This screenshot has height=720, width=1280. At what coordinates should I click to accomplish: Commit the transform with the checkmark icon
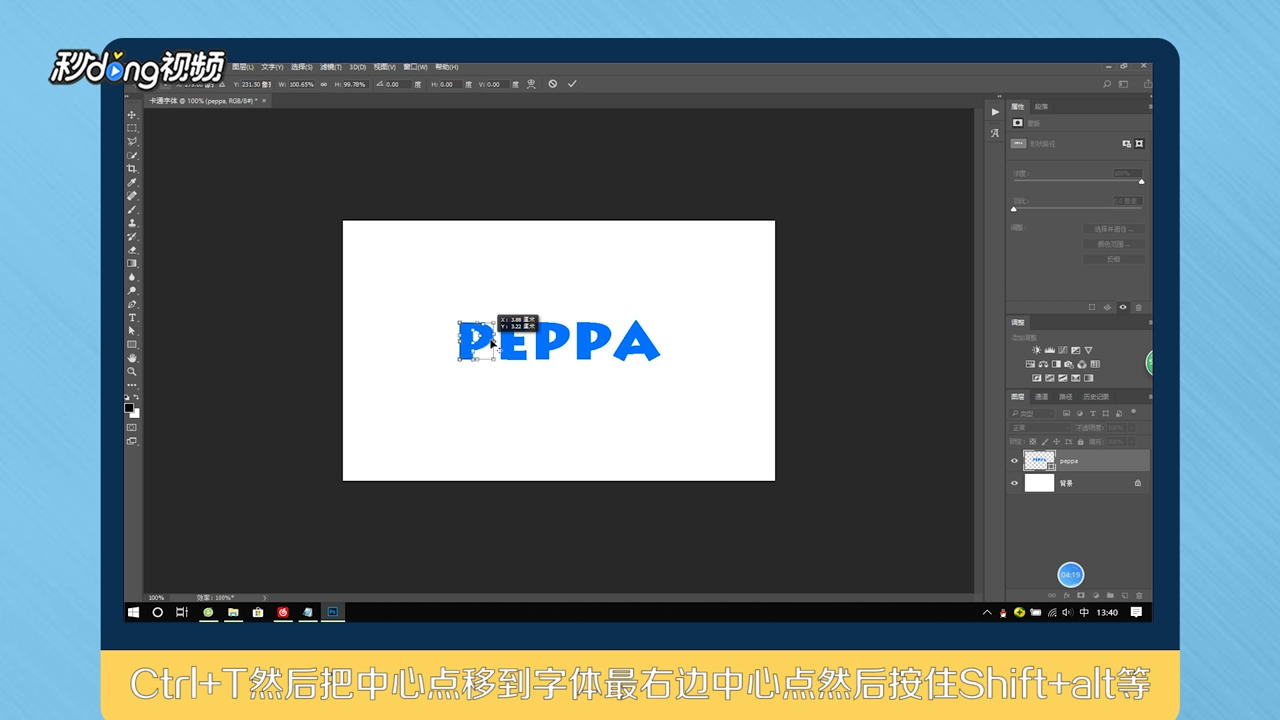572,84
